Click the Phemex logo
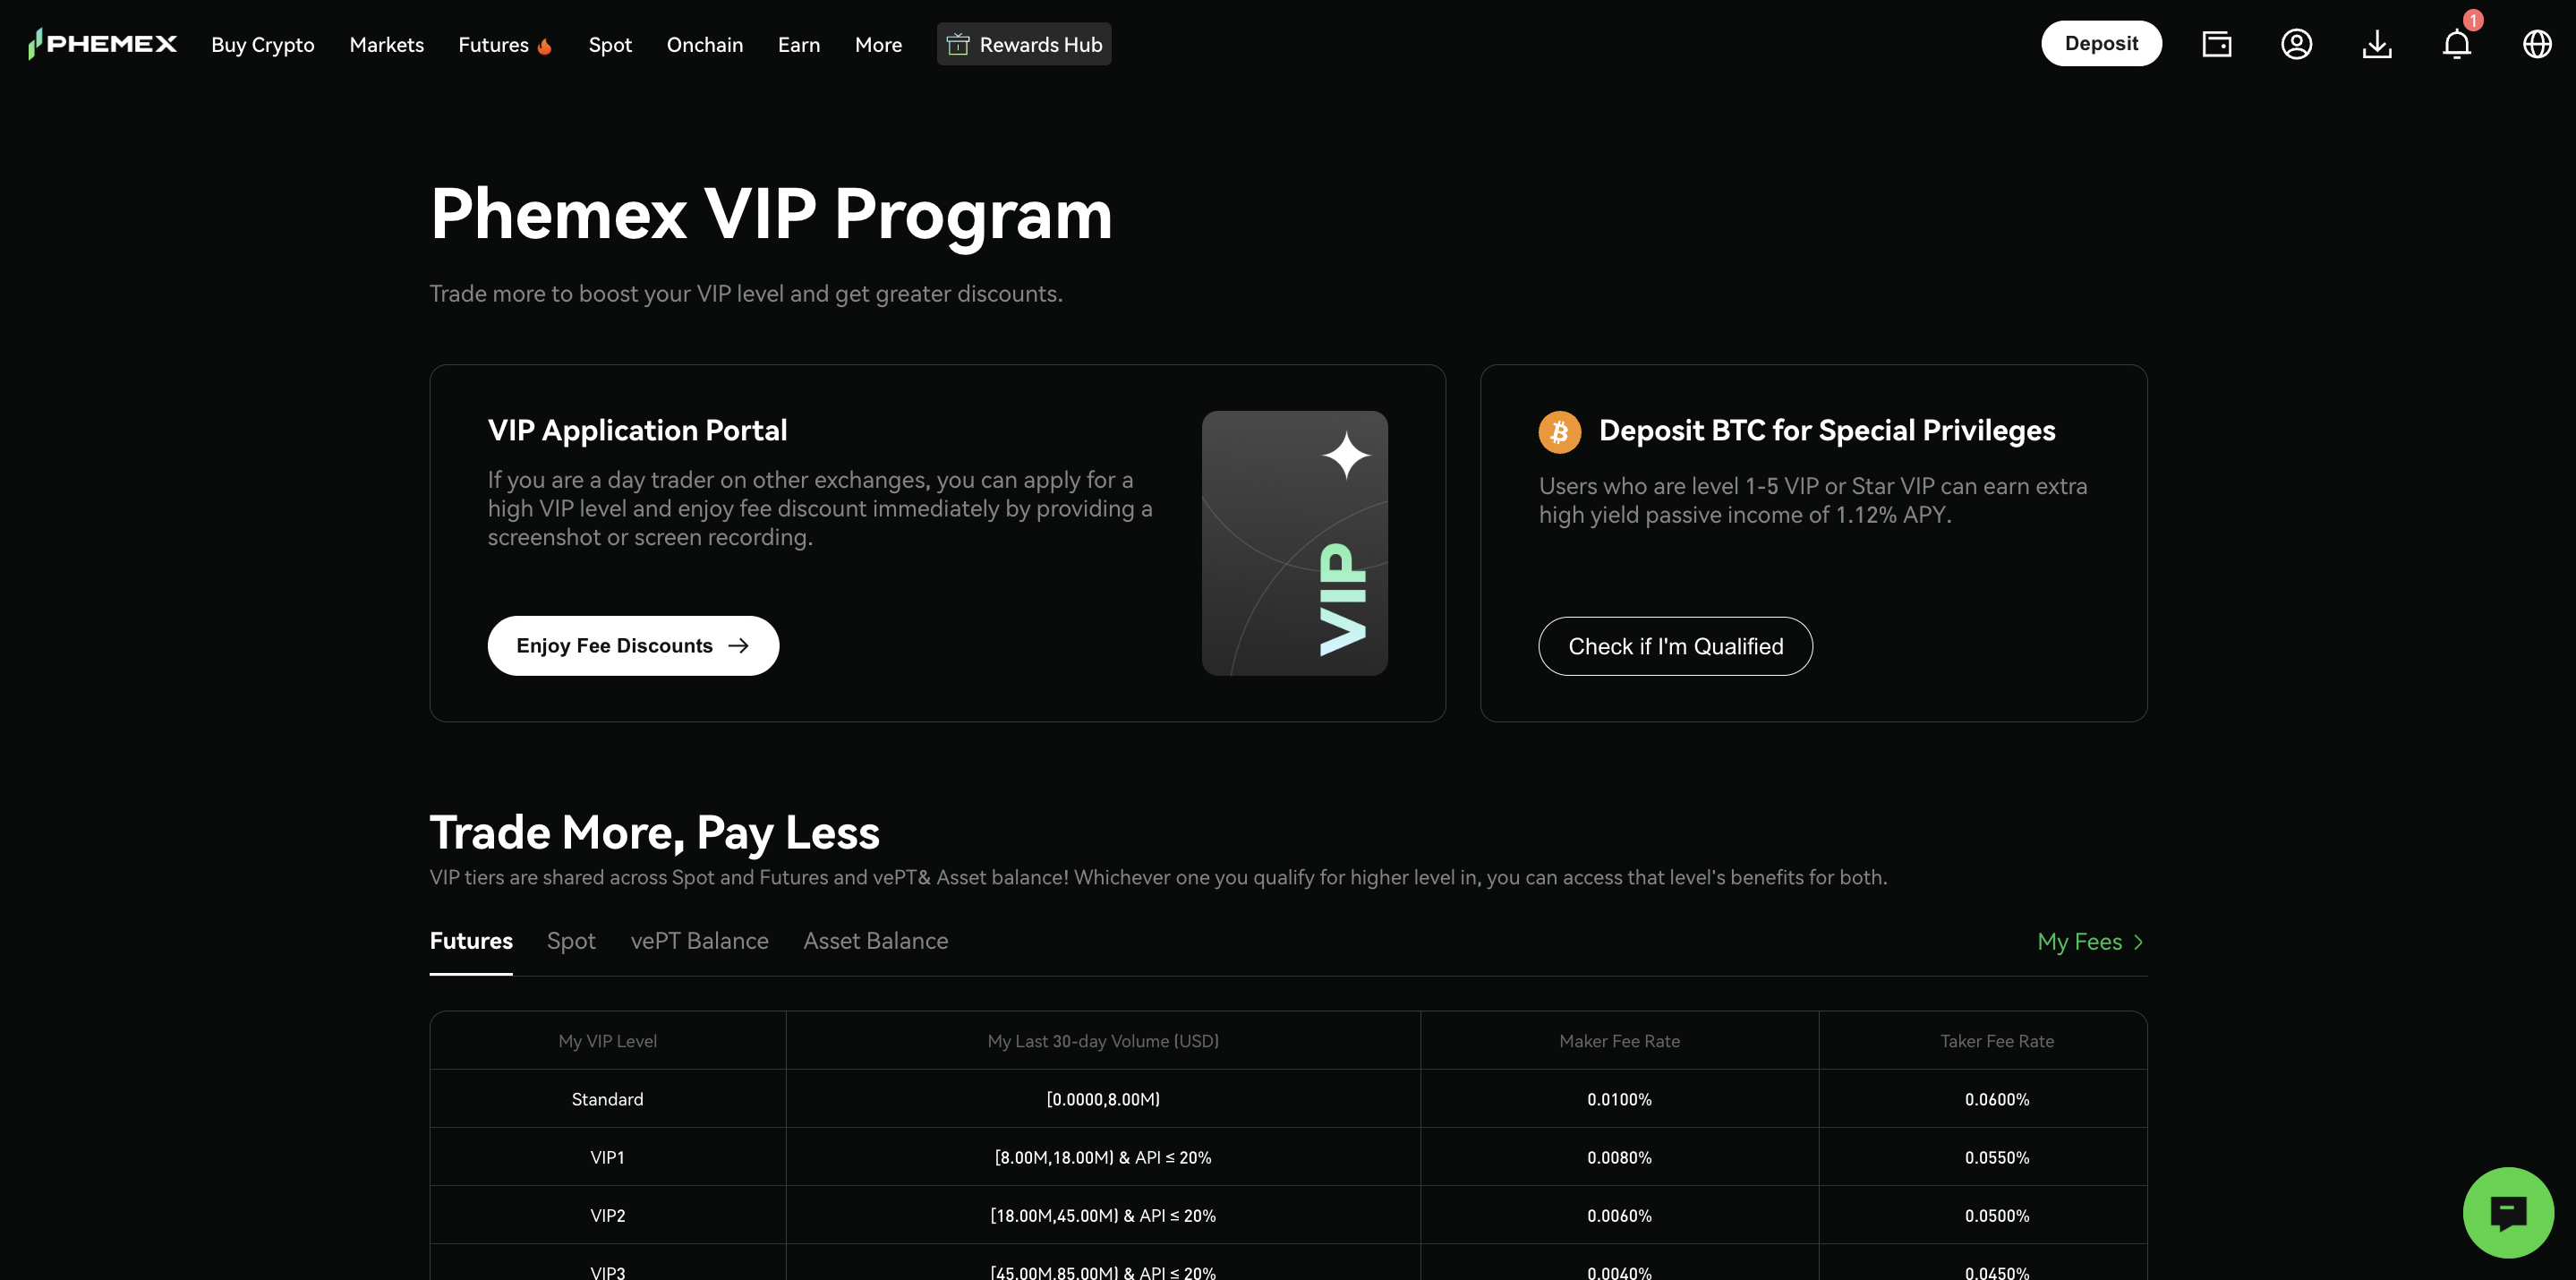This screenshot has height=1280, width=2576. click(x=101, y=43)
